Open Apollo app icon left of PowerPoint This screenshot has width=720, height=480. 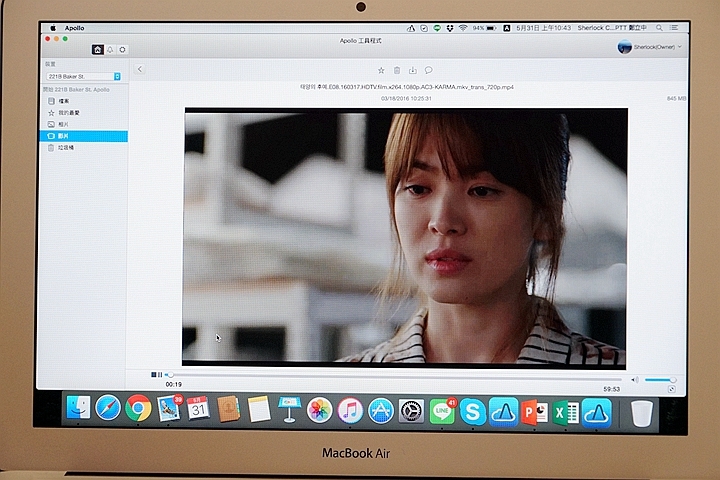pos(504,412)
